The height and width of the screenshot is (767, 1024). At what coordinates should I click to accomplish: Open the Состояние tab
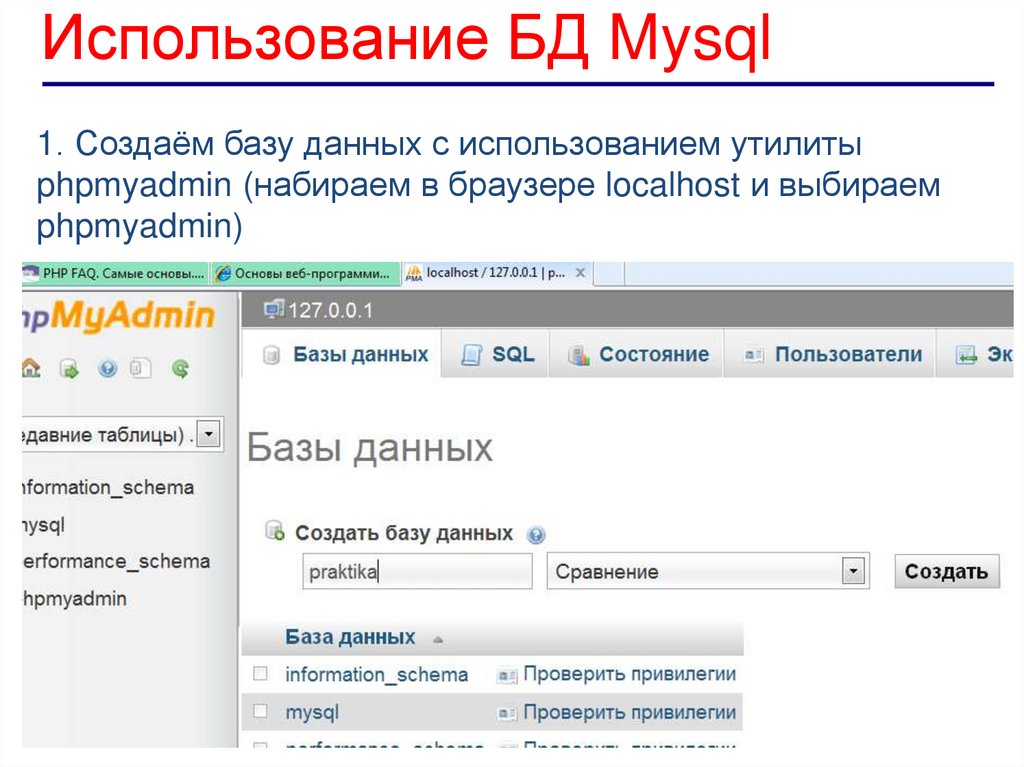(x=637, y=355)
